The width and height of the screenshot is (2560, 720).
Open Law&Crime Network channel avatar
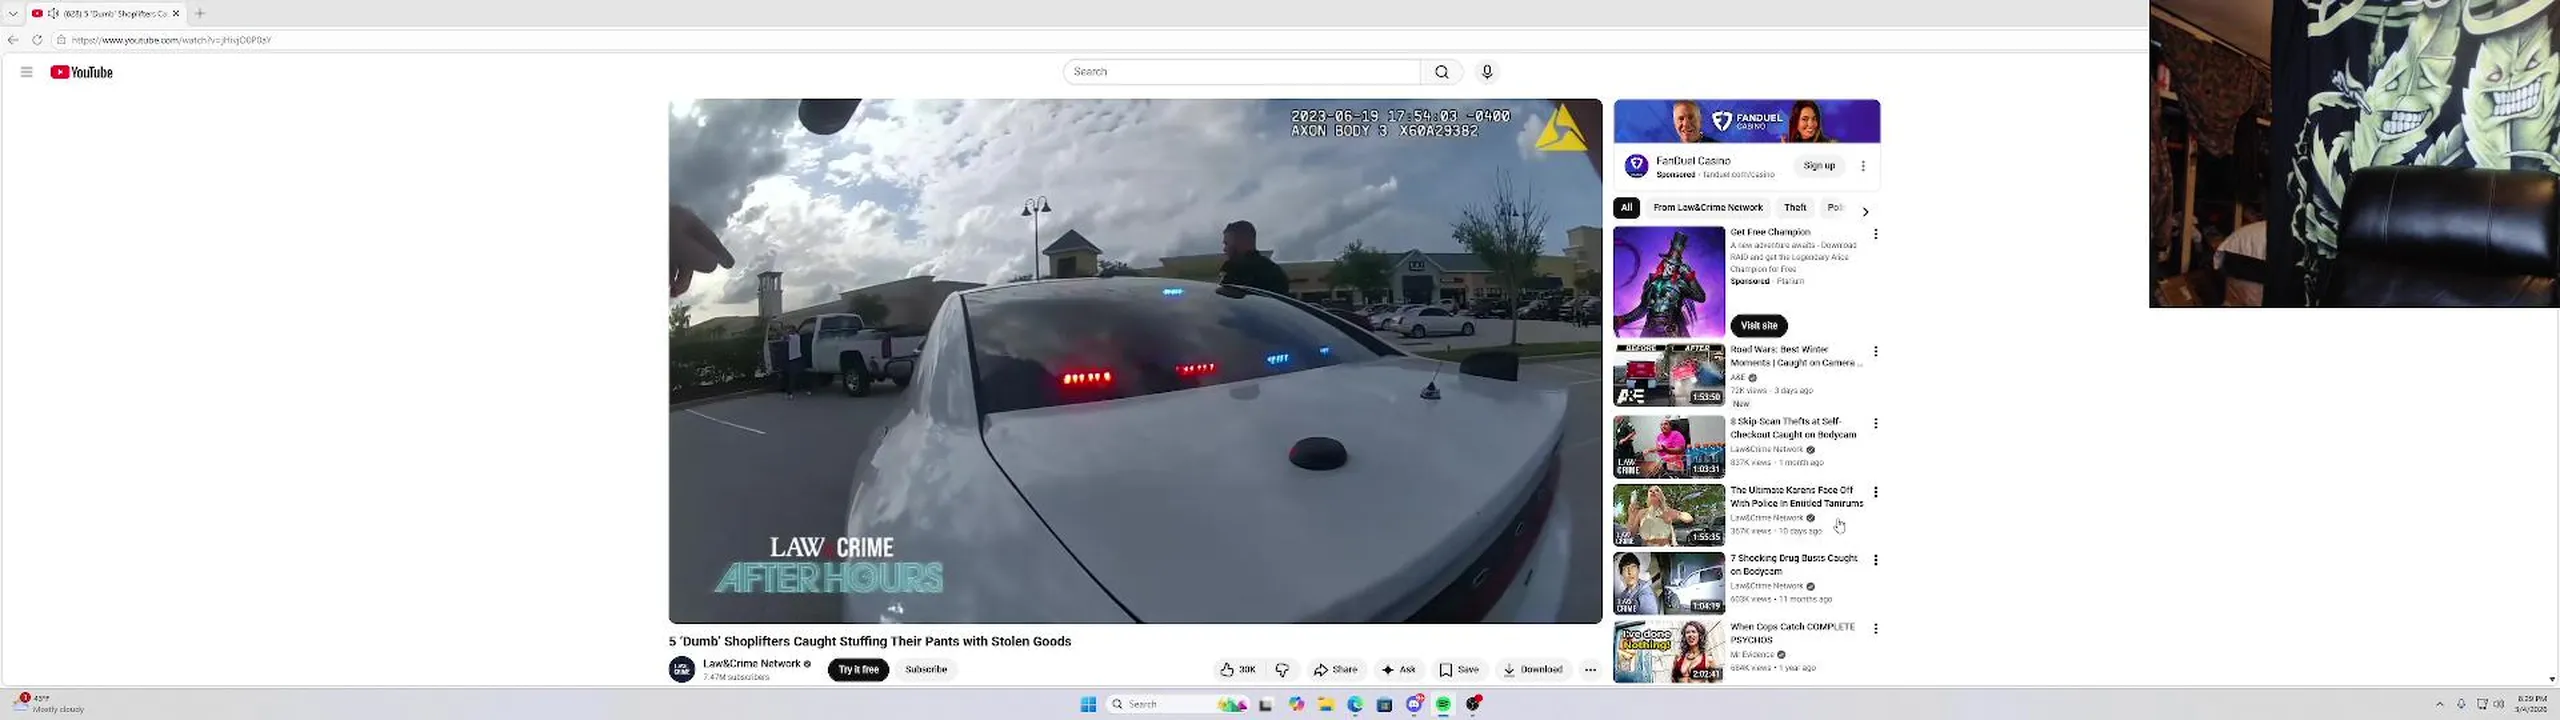coord(682,669)
